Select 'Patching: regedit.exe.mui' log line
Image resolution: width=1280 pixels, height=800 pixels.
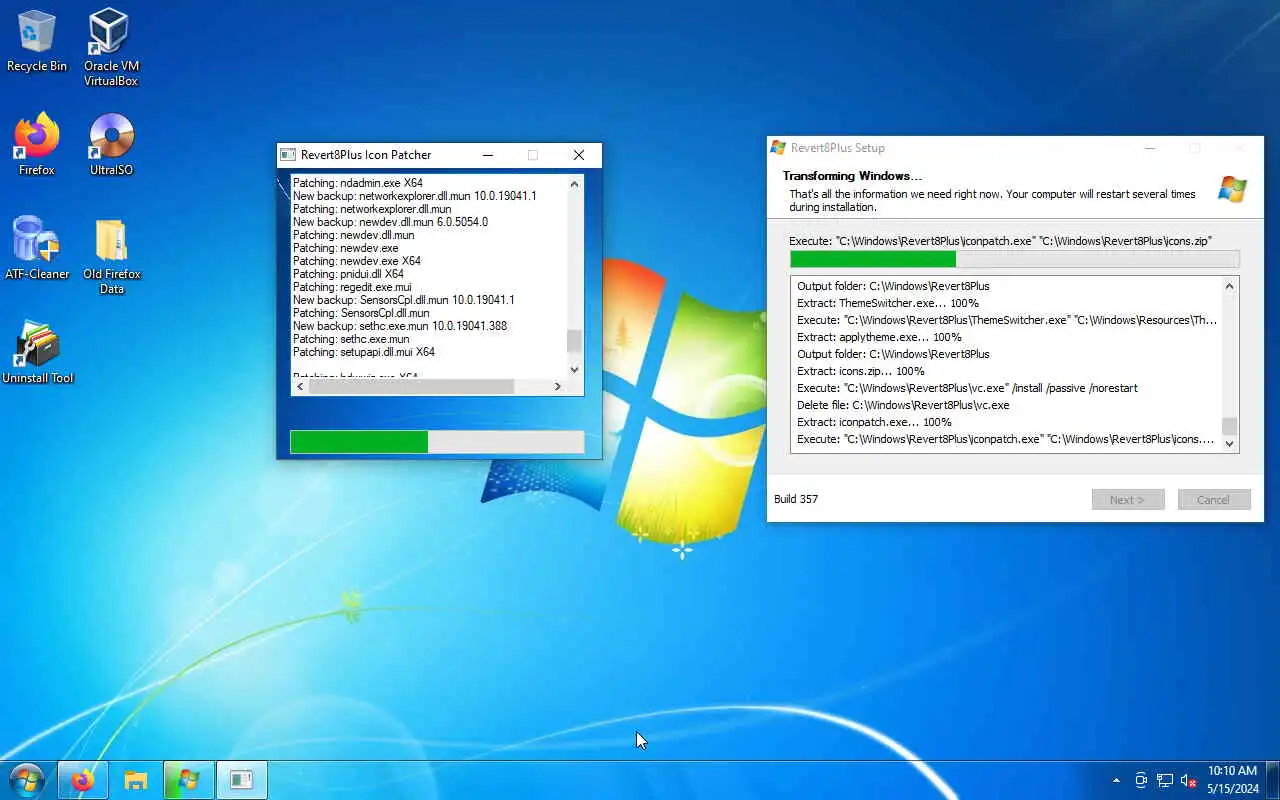tap(352, 287)
